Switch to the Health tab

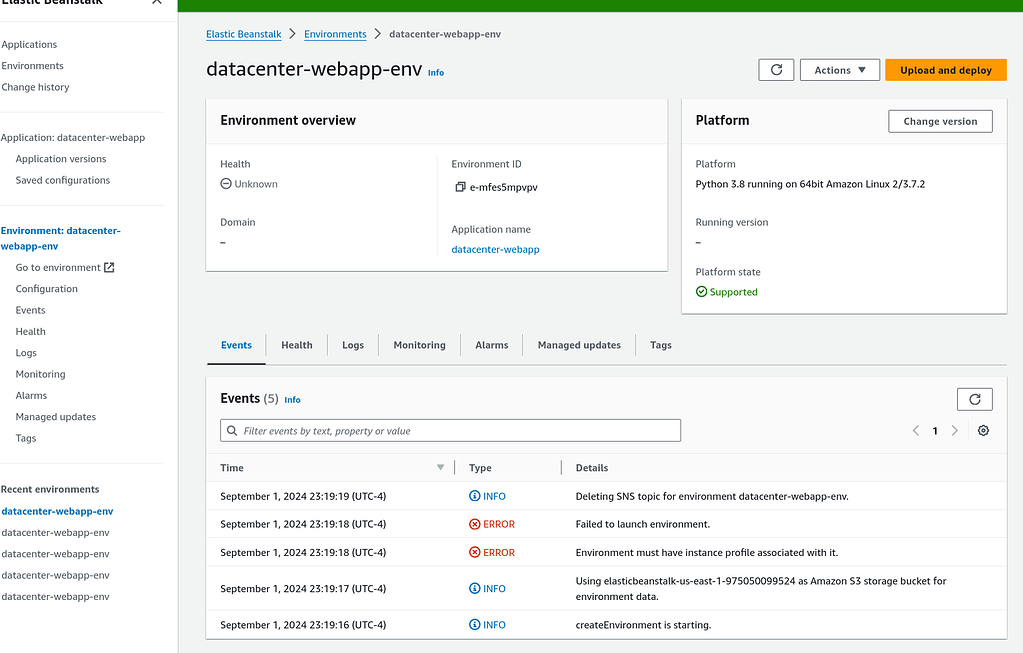coord(297,345)
